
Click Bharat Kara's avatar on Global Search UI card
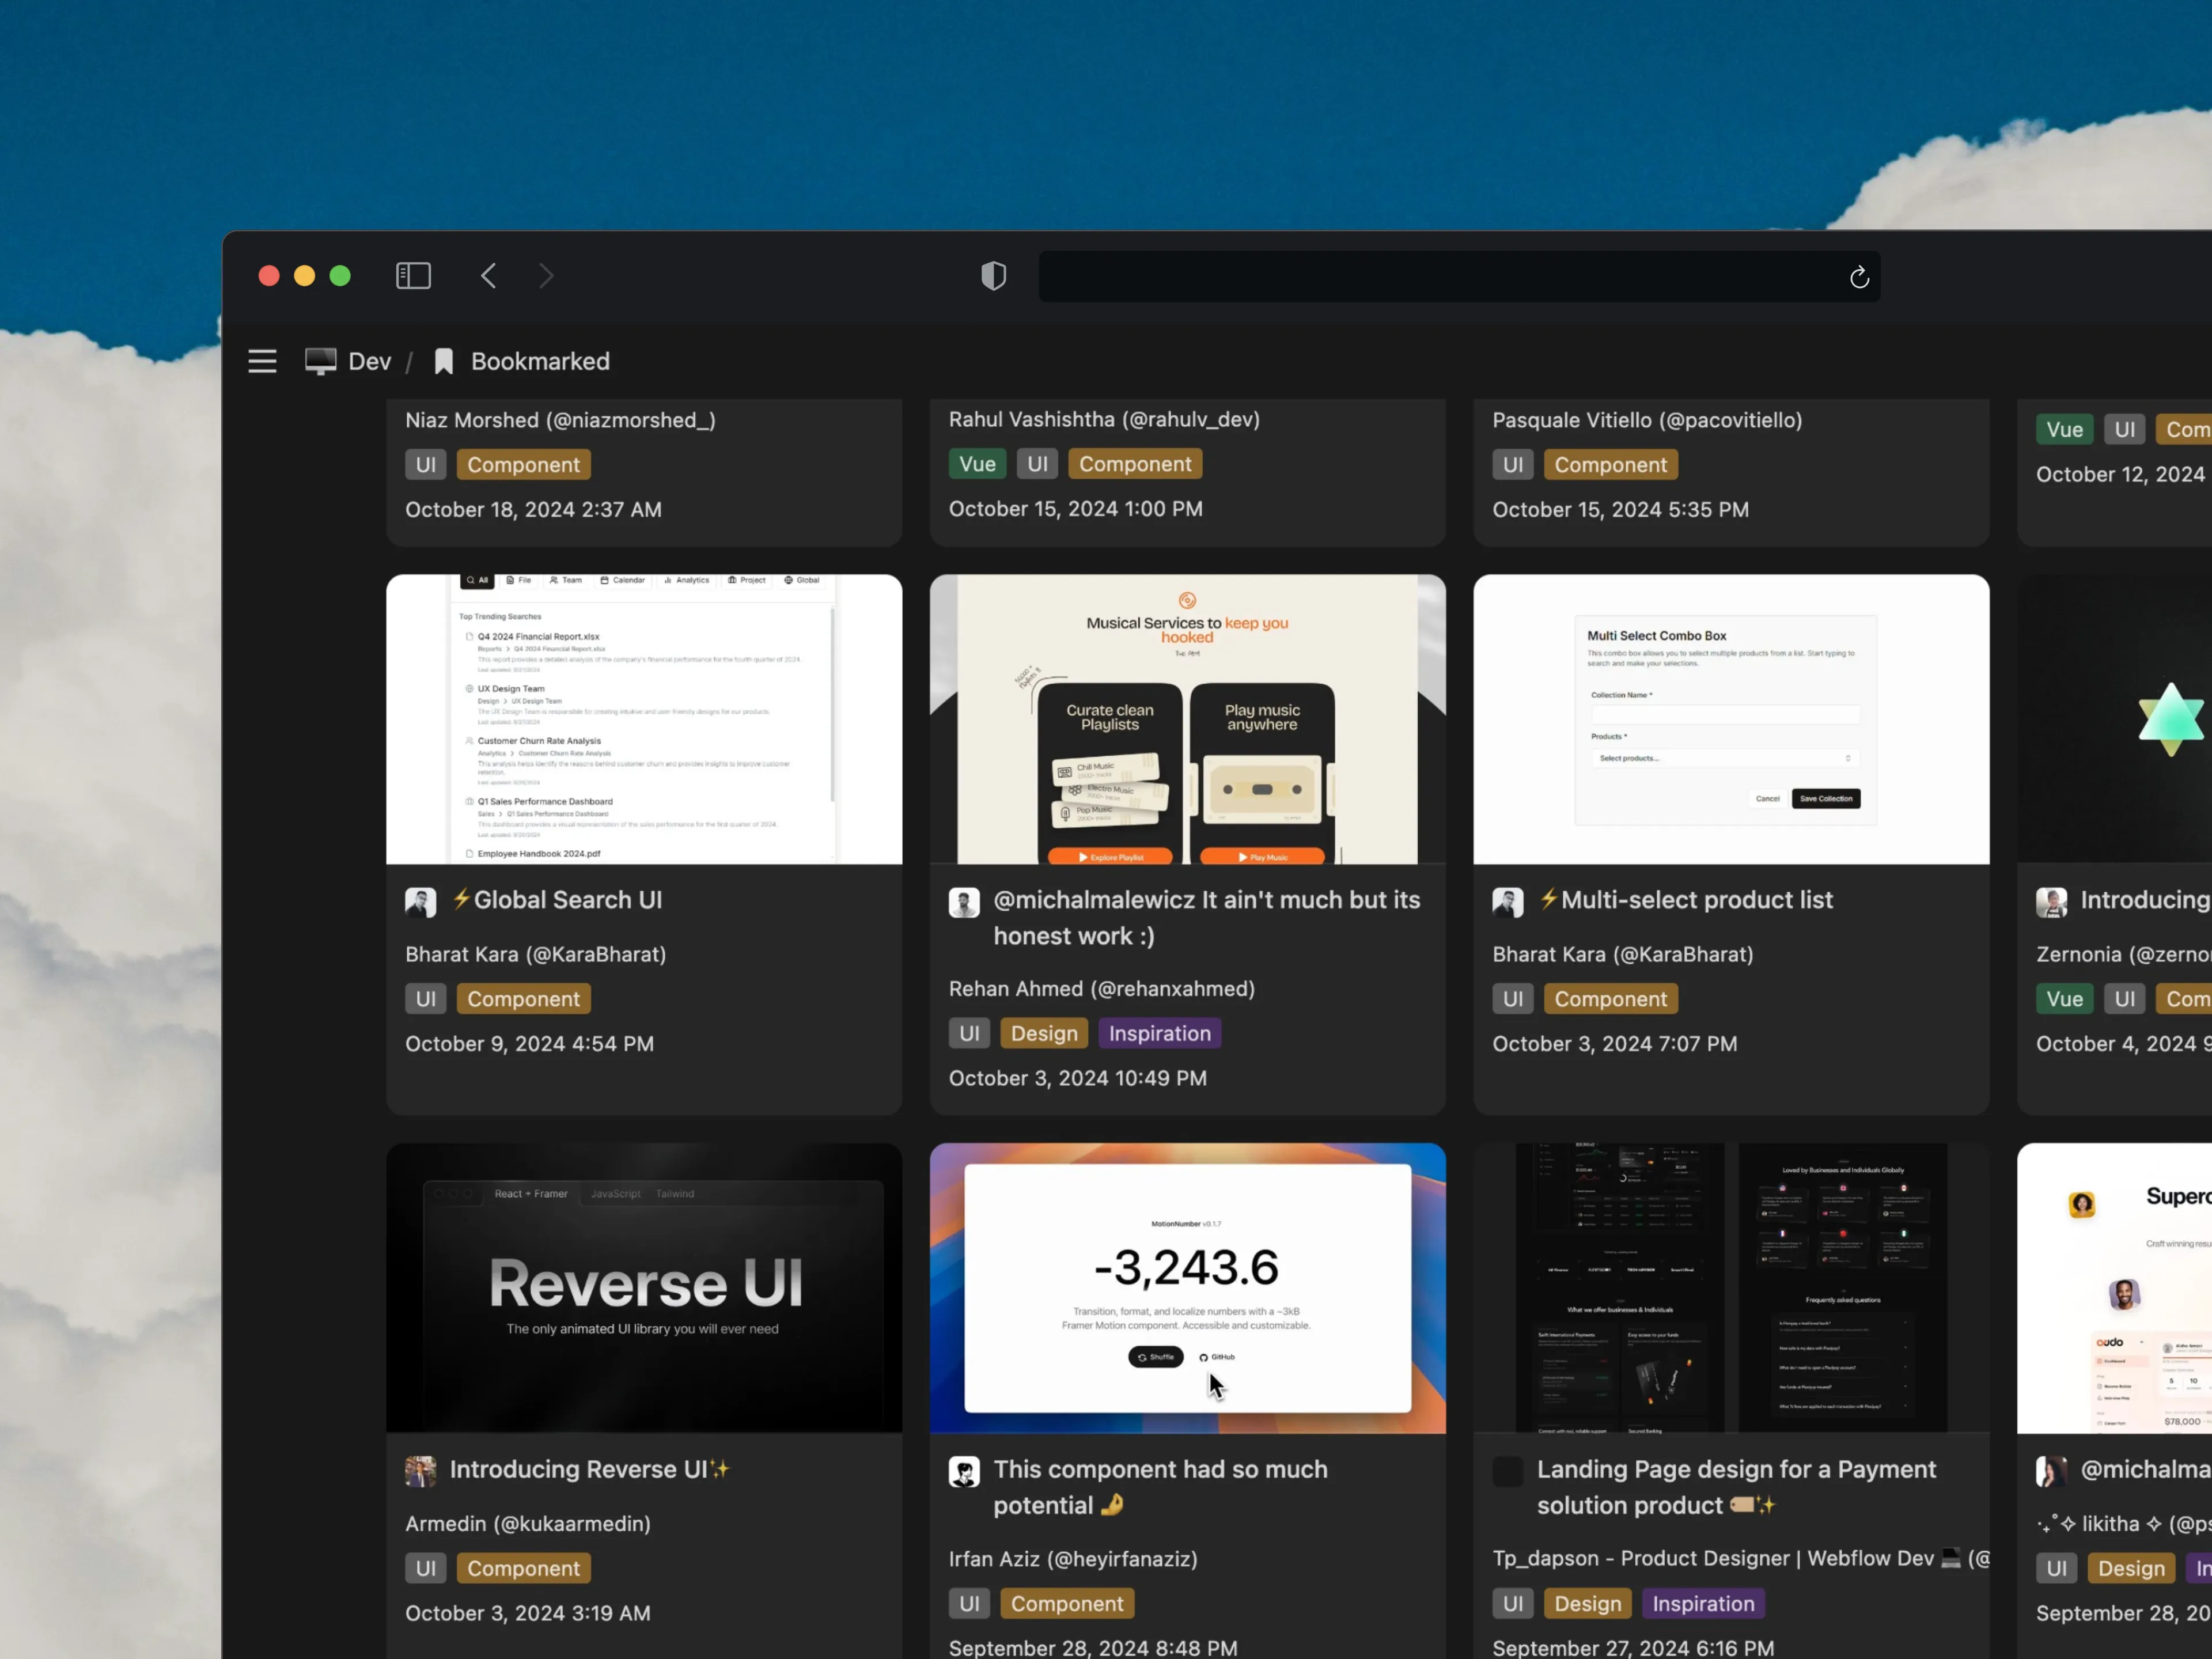(x=420, y=901)
